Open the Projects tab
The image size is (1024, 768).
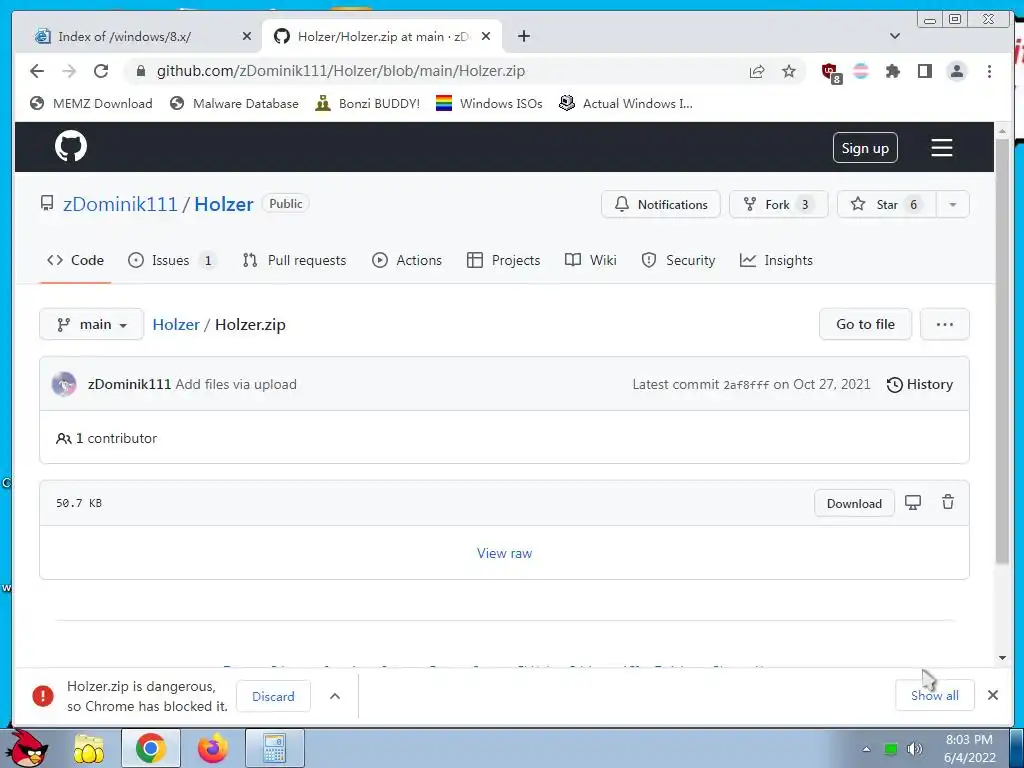click(504, 261)
